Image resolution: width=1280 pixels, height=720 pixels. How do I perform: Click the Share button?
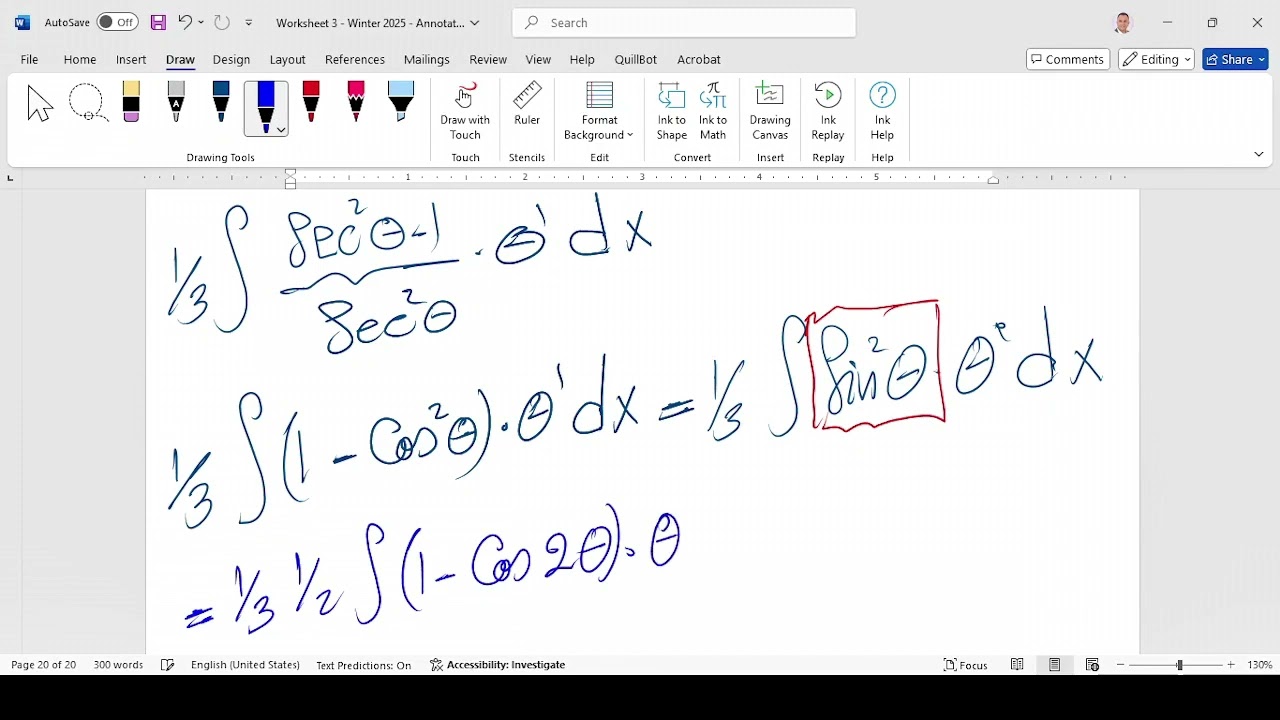tap(1235, 59)
